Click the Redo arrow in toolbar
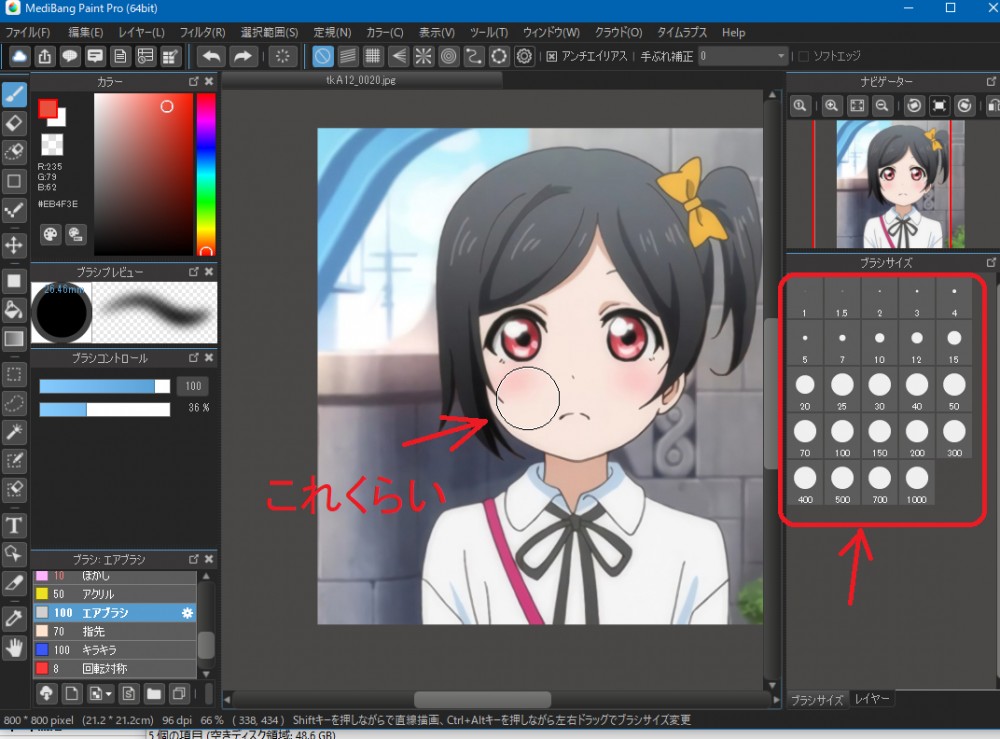 point(242,56)
